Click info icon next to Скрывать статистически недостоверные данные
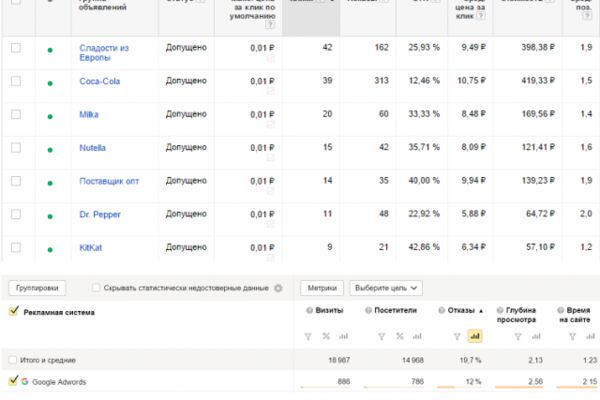This screenshot has width=600, height=400. tap(279, 288)
